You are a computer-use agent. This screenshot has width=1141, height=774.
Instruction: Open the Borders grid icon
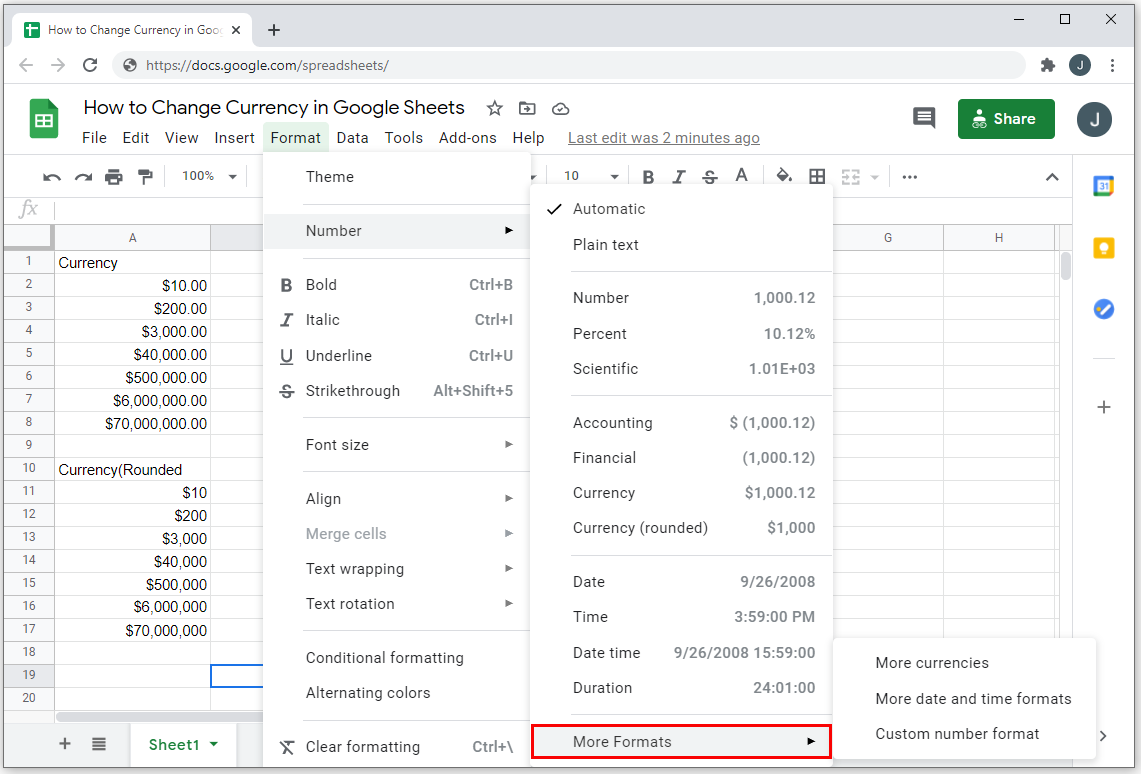pos(817,176)
